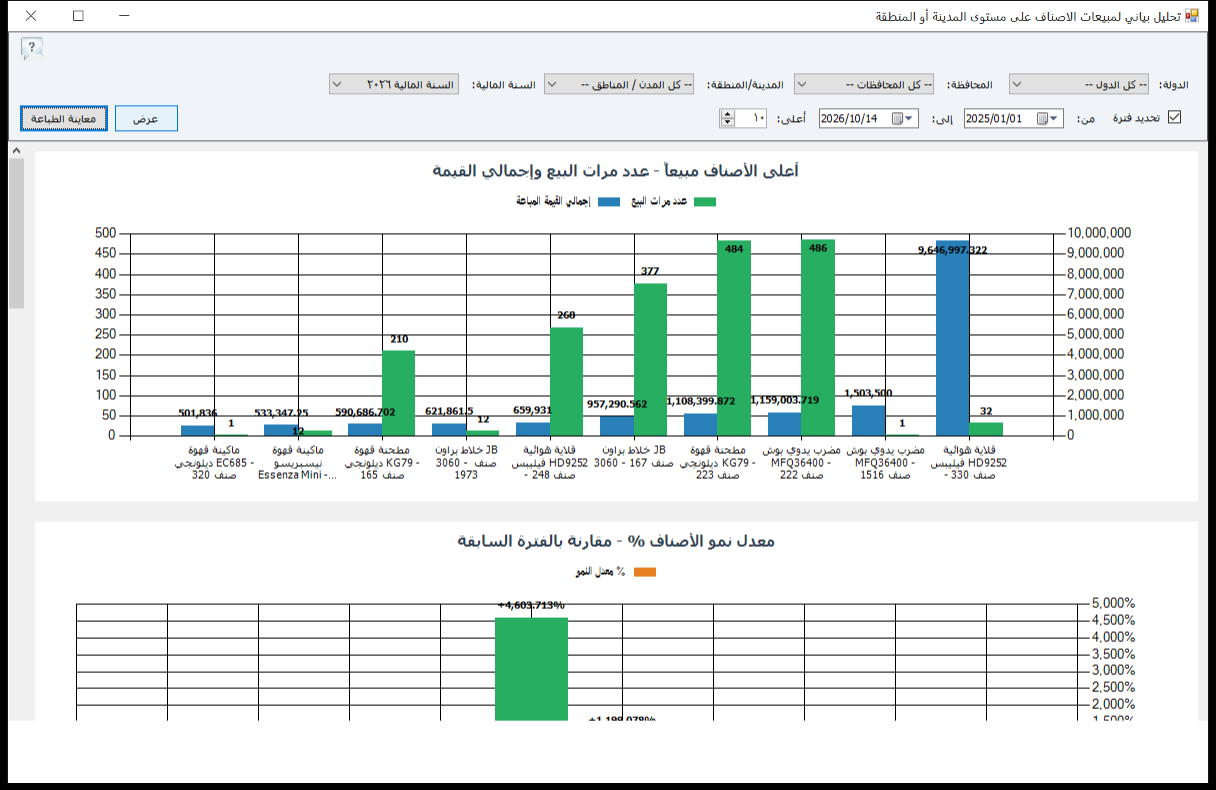Open the calendar picker of the from date 2025/01/01
This screenshot has width=1216, height=790.
tap(1048, 118)
